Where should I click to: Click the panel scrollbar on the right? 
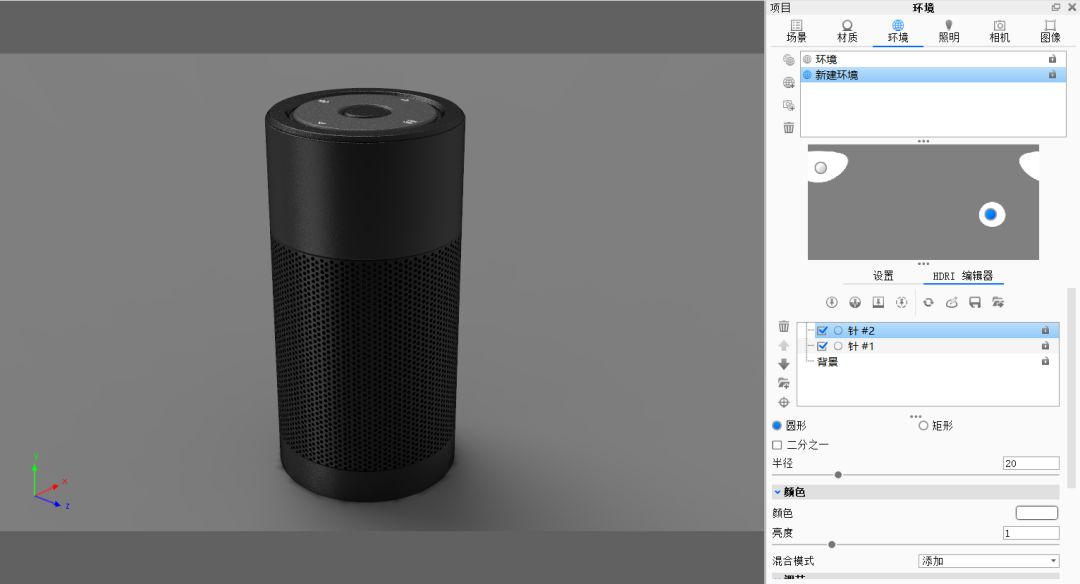1071,388
